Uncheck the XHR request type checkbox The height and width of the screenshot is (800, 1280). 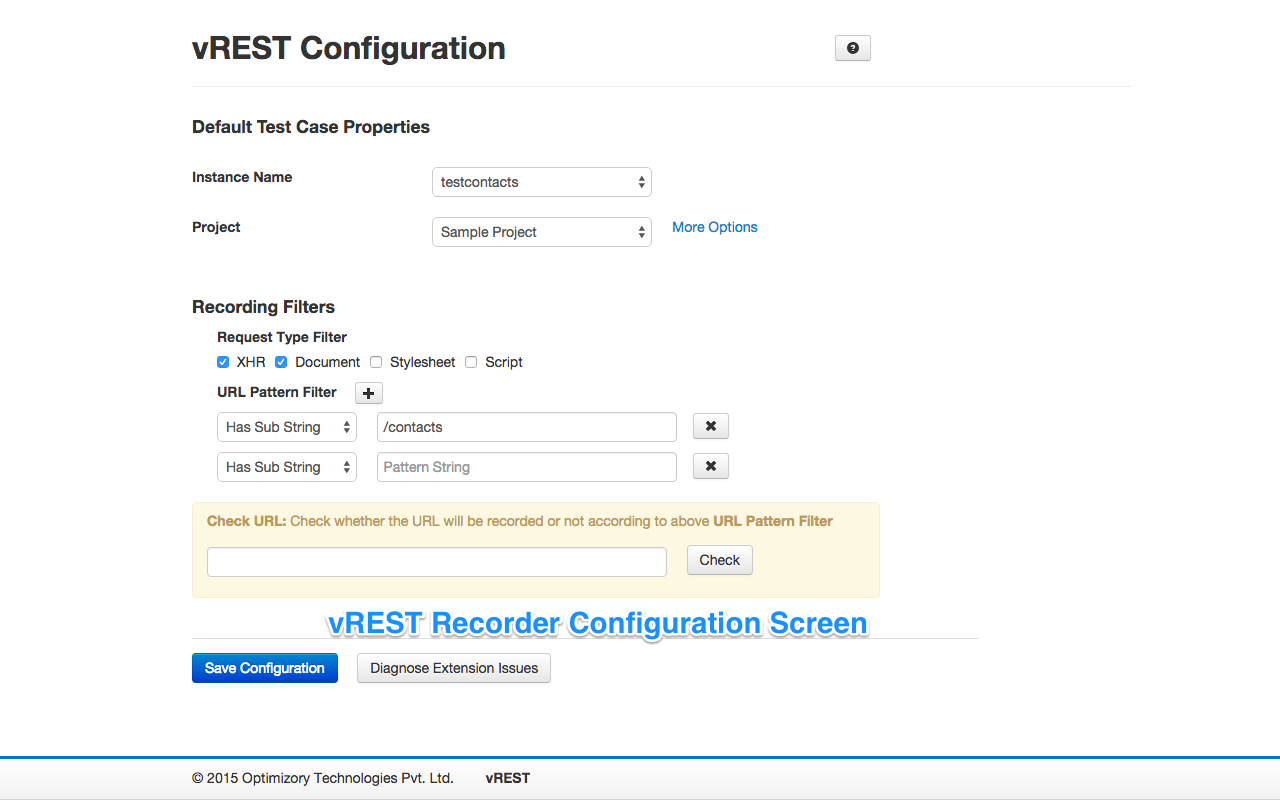pos(223,362)
